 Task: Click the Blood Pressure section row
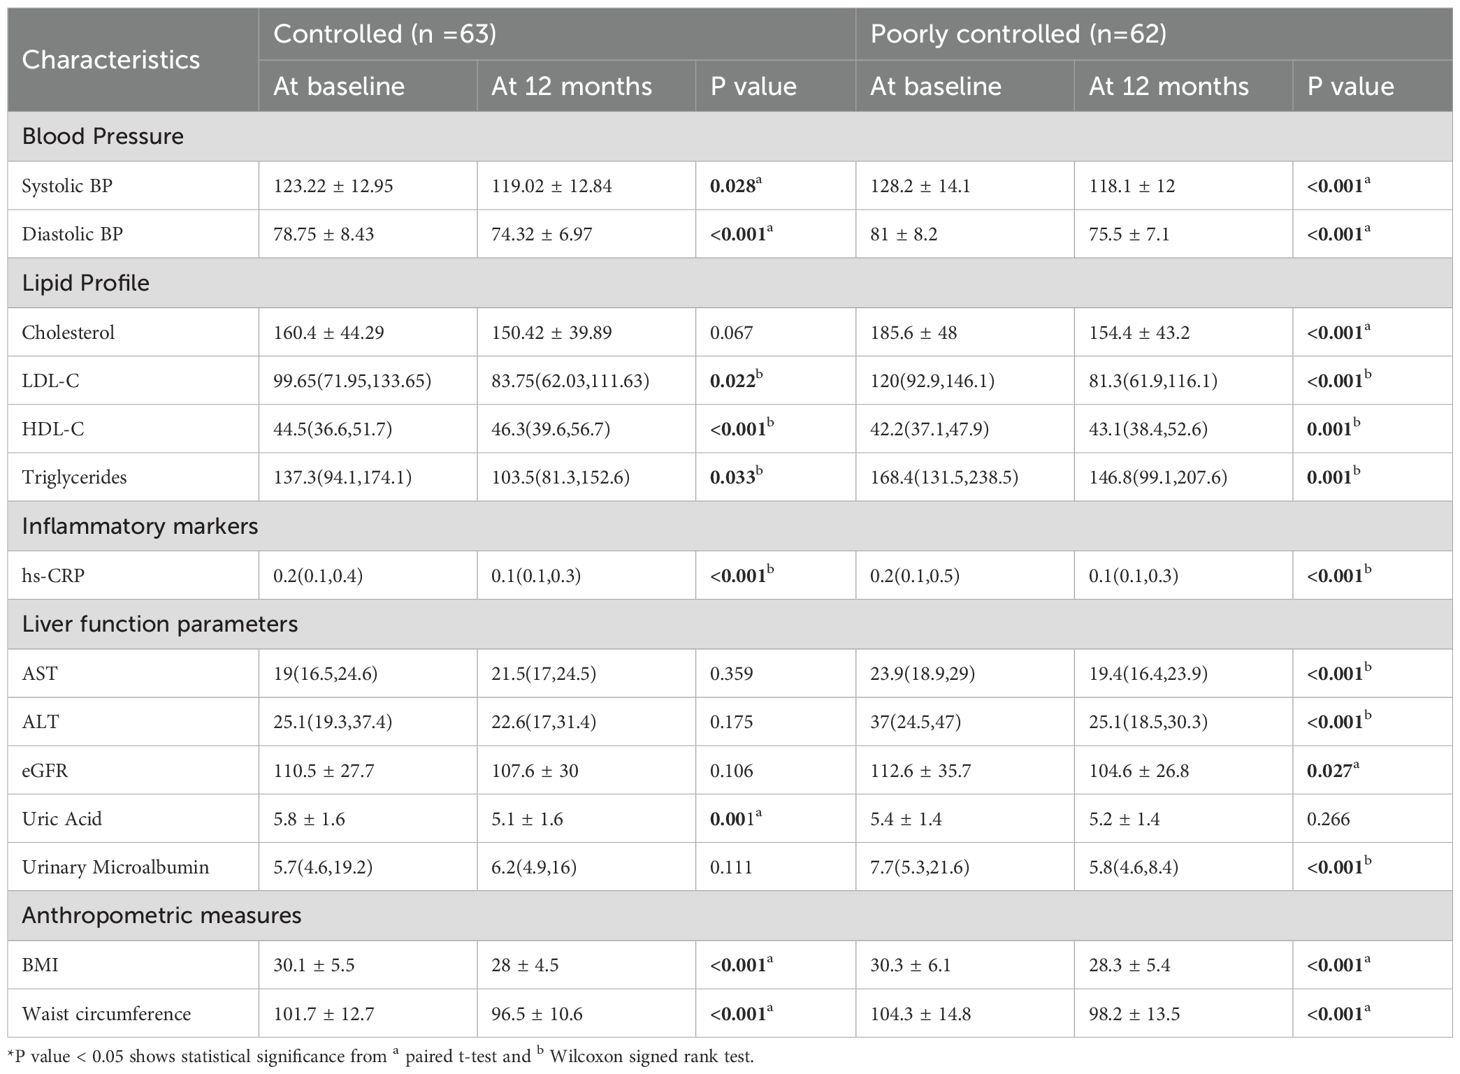click(x=103, y=136)
